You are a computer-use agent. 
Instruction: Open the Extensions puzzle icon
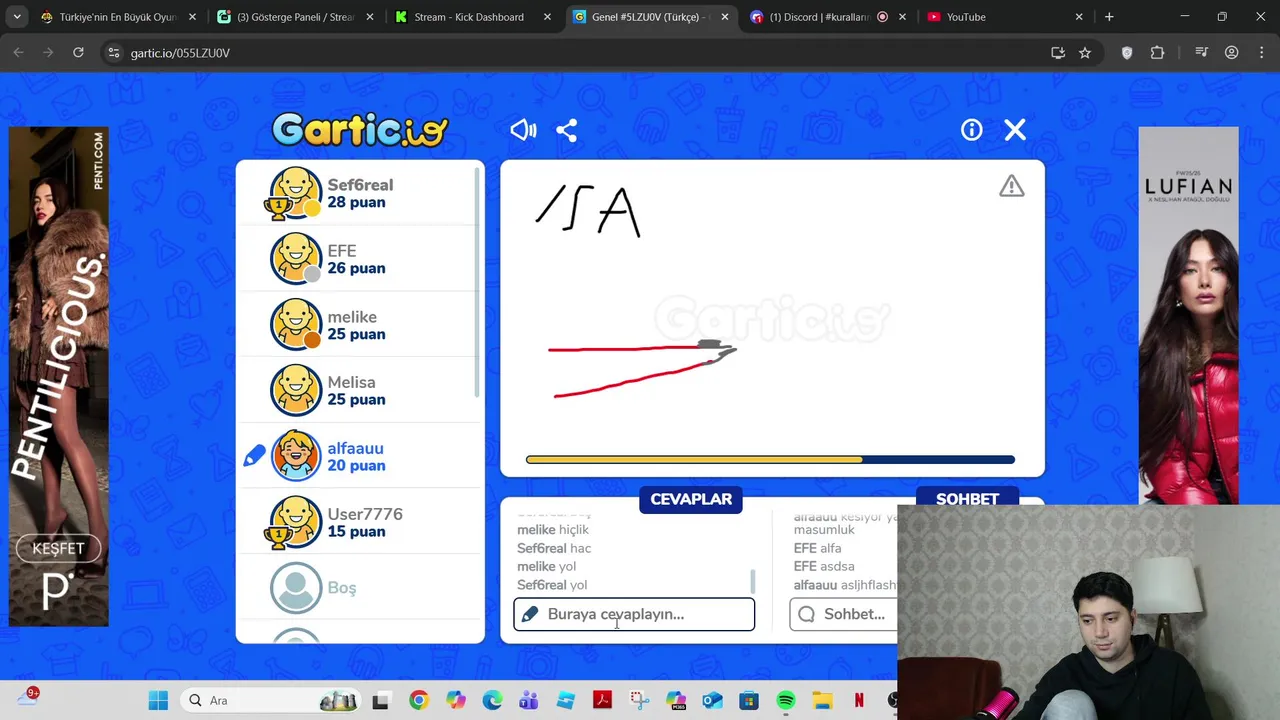[1158, 53]
